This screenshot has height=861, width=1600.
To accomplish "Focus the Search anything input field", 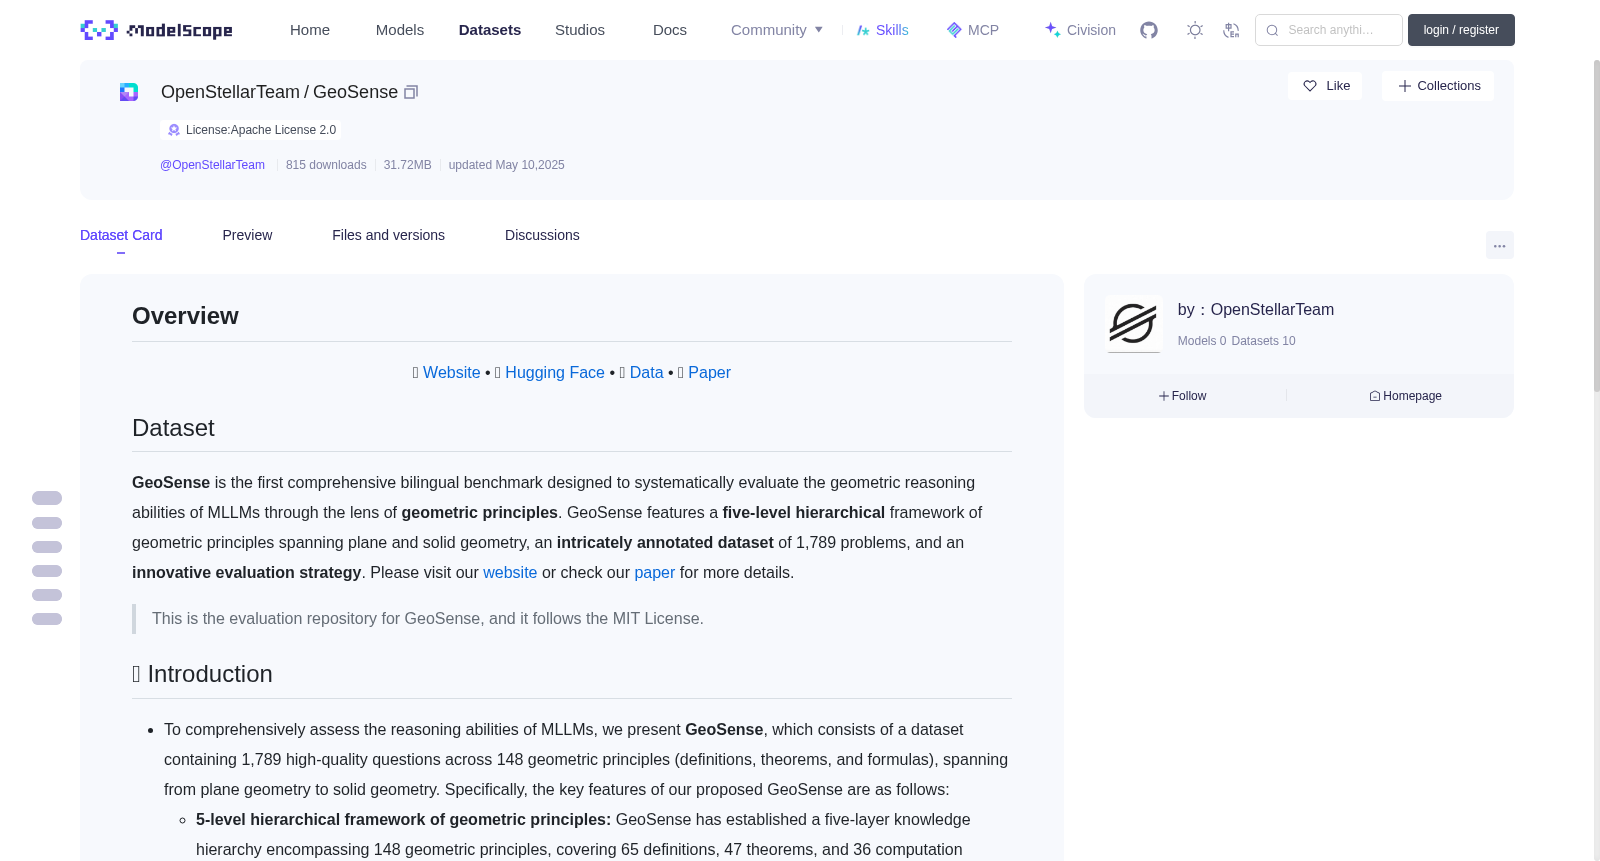I will coord(1329,30).
